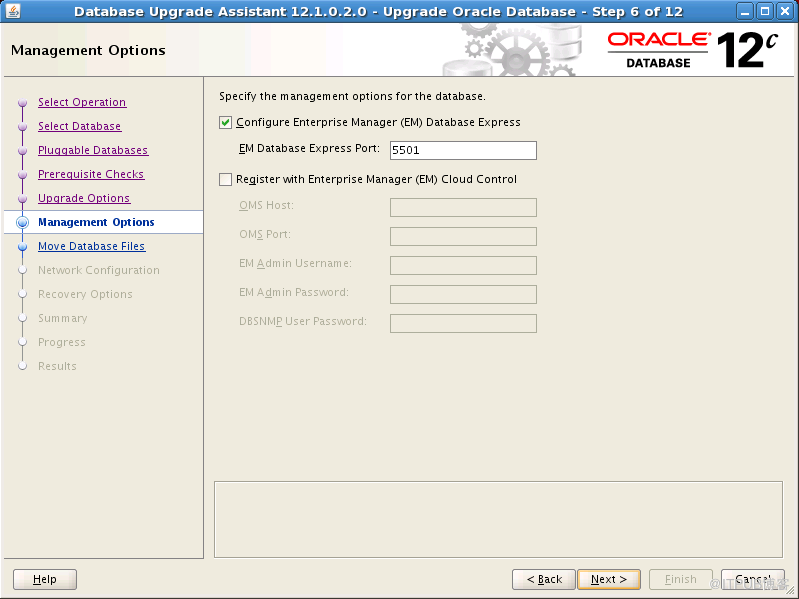The width and height of the screenshot is (799, 599).
Task: Select Management Options in step list
Action: (96, 222)
